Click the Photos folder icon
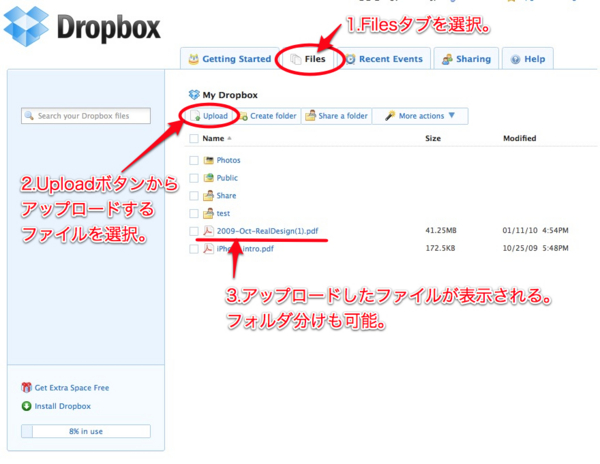The image size is (600, 464). (x=209, y=160)
